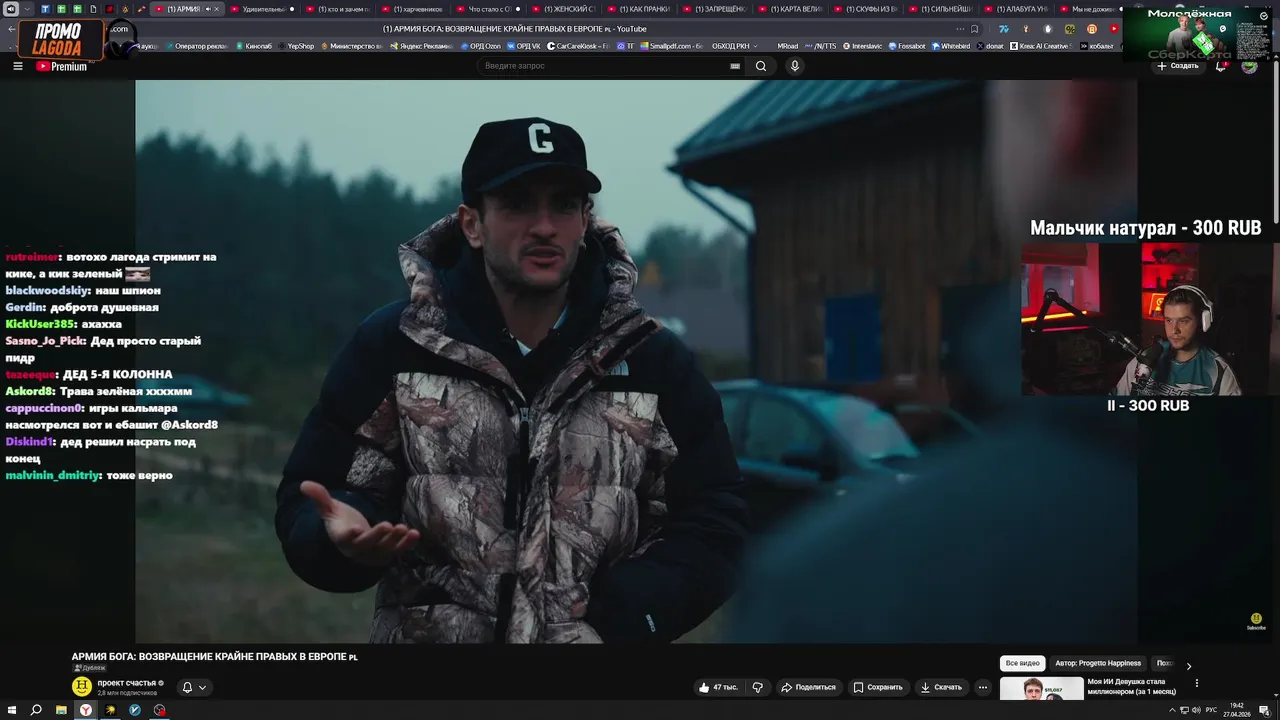Open CarCareKiosk bookmark

[x=579, y=46]
